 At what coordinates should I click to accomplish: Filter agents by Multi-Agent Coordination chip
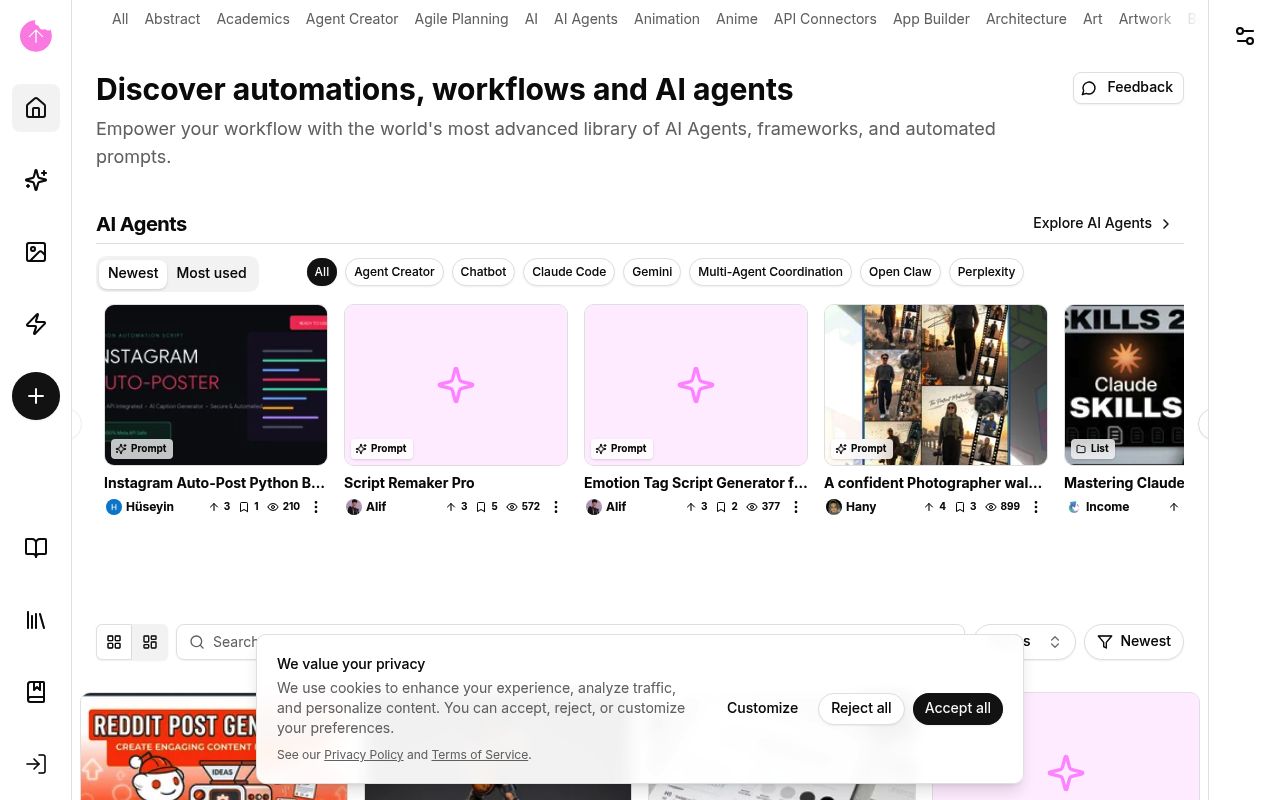tap(770, 272)
